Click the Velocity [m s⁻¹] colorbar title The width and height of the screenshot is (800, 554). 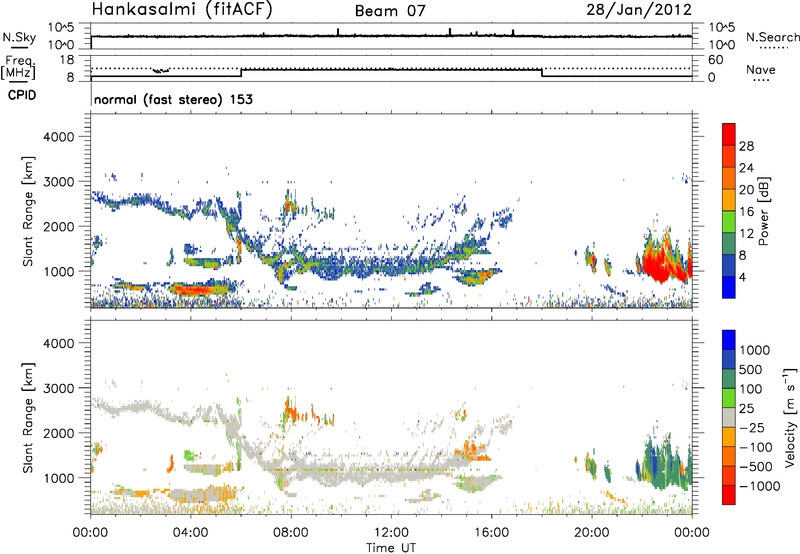pos(790,417)
